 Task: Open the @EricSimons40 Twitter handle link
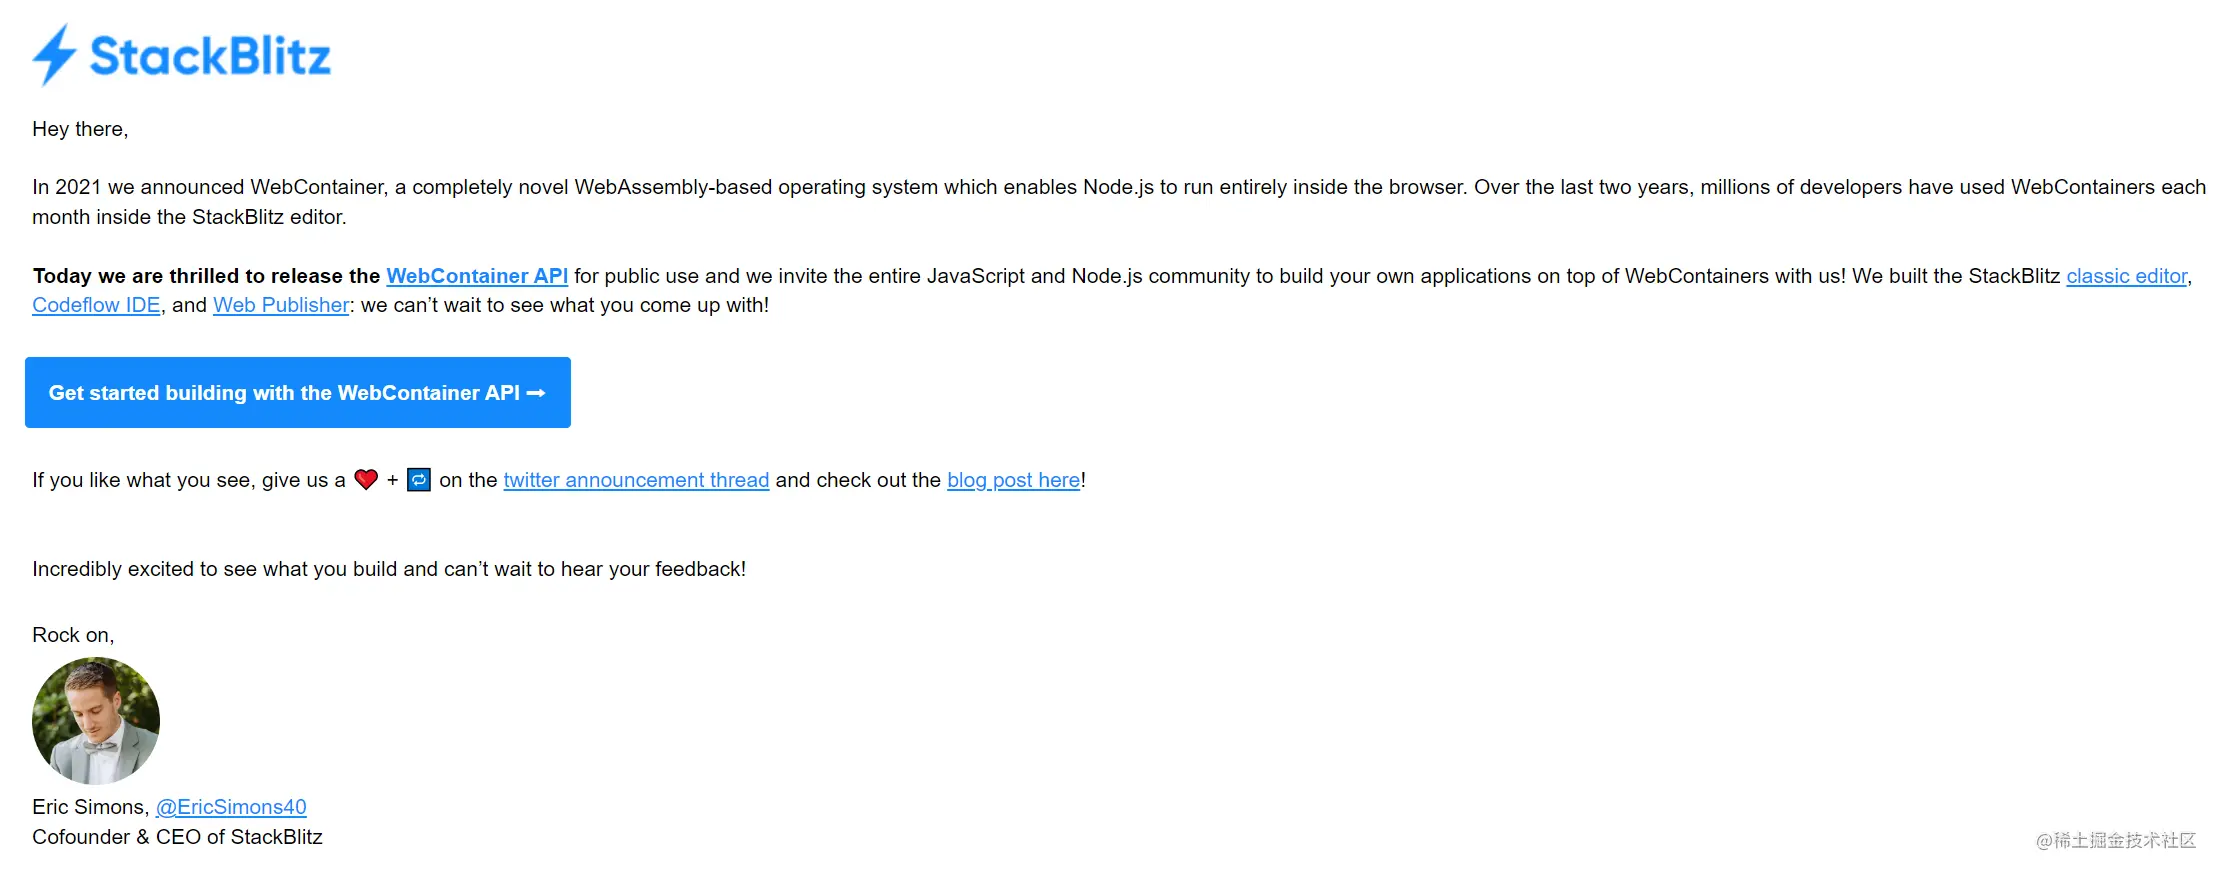[231, 807]
